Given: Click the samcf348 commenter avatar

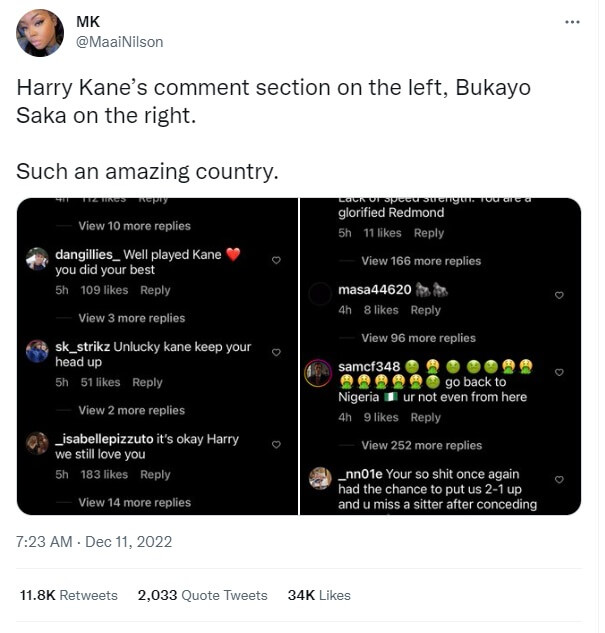Looking at the screenshot, I should click(x=319, y=371).
